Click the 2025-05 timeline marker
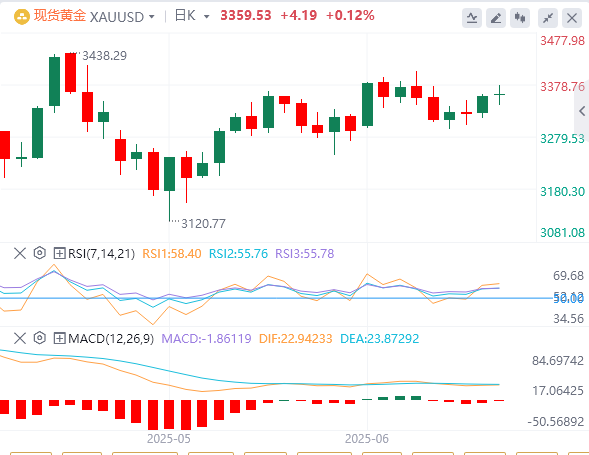589x455 pixels. coord(169,439)
